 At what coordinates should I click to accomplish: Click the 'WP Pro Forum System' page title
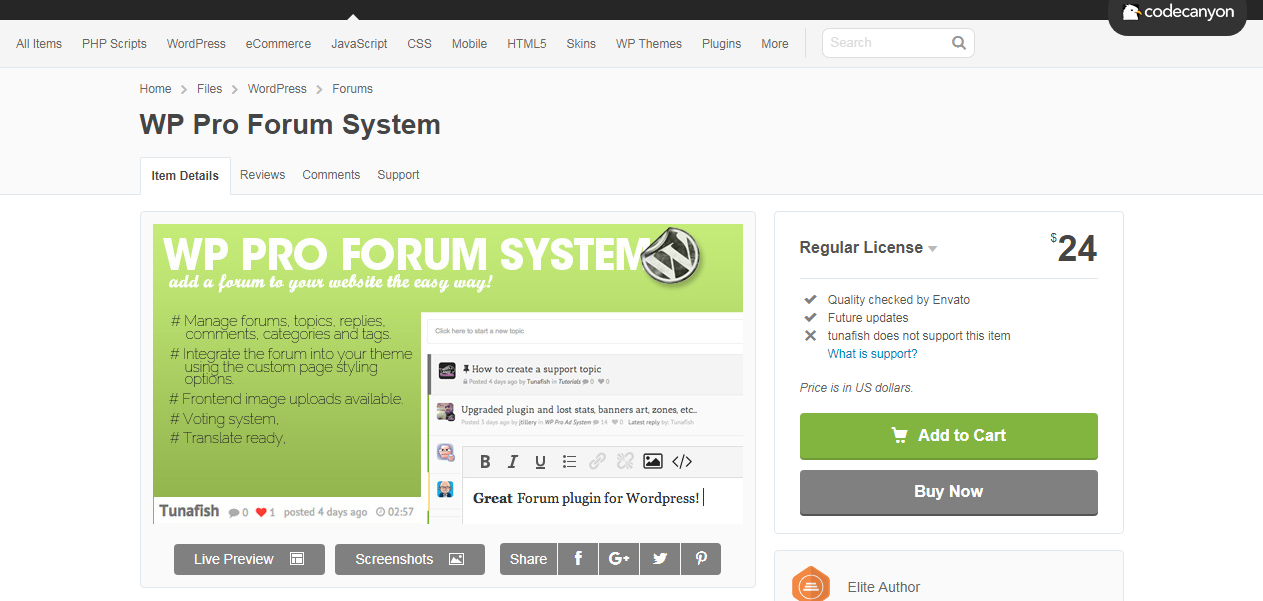point(290,125)
